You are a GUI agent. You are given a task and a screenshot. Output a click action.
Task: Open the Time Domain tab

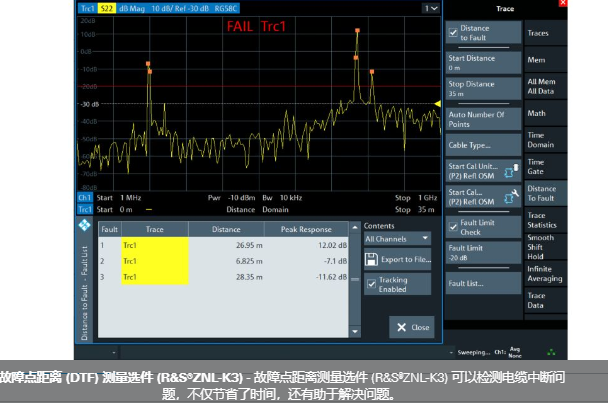coord(545,140)
